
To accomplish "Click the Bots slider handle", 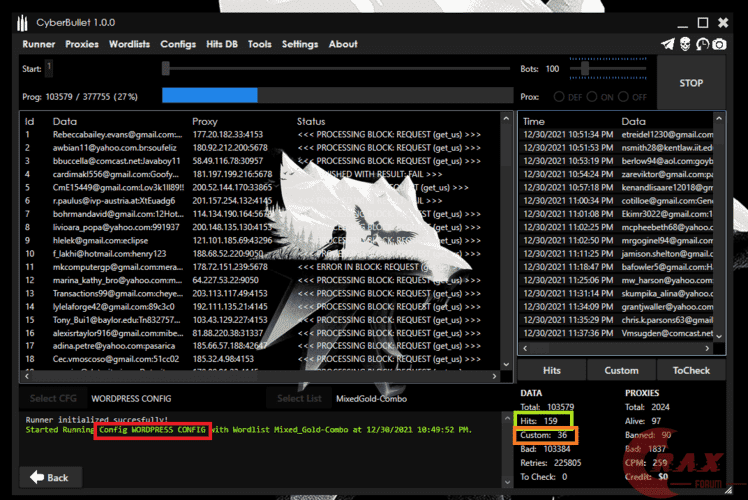I will 584,69.
